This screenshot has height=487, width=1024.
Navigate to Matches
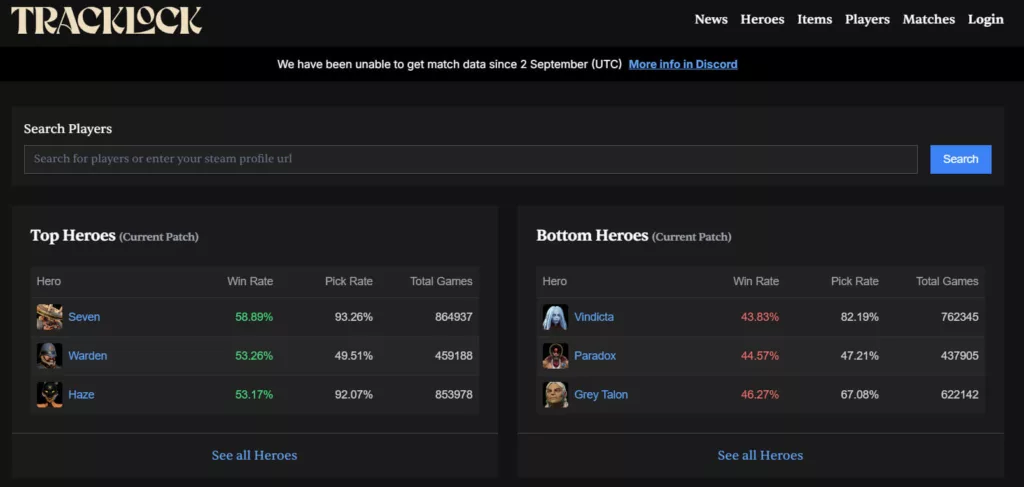tap(929, 20)
